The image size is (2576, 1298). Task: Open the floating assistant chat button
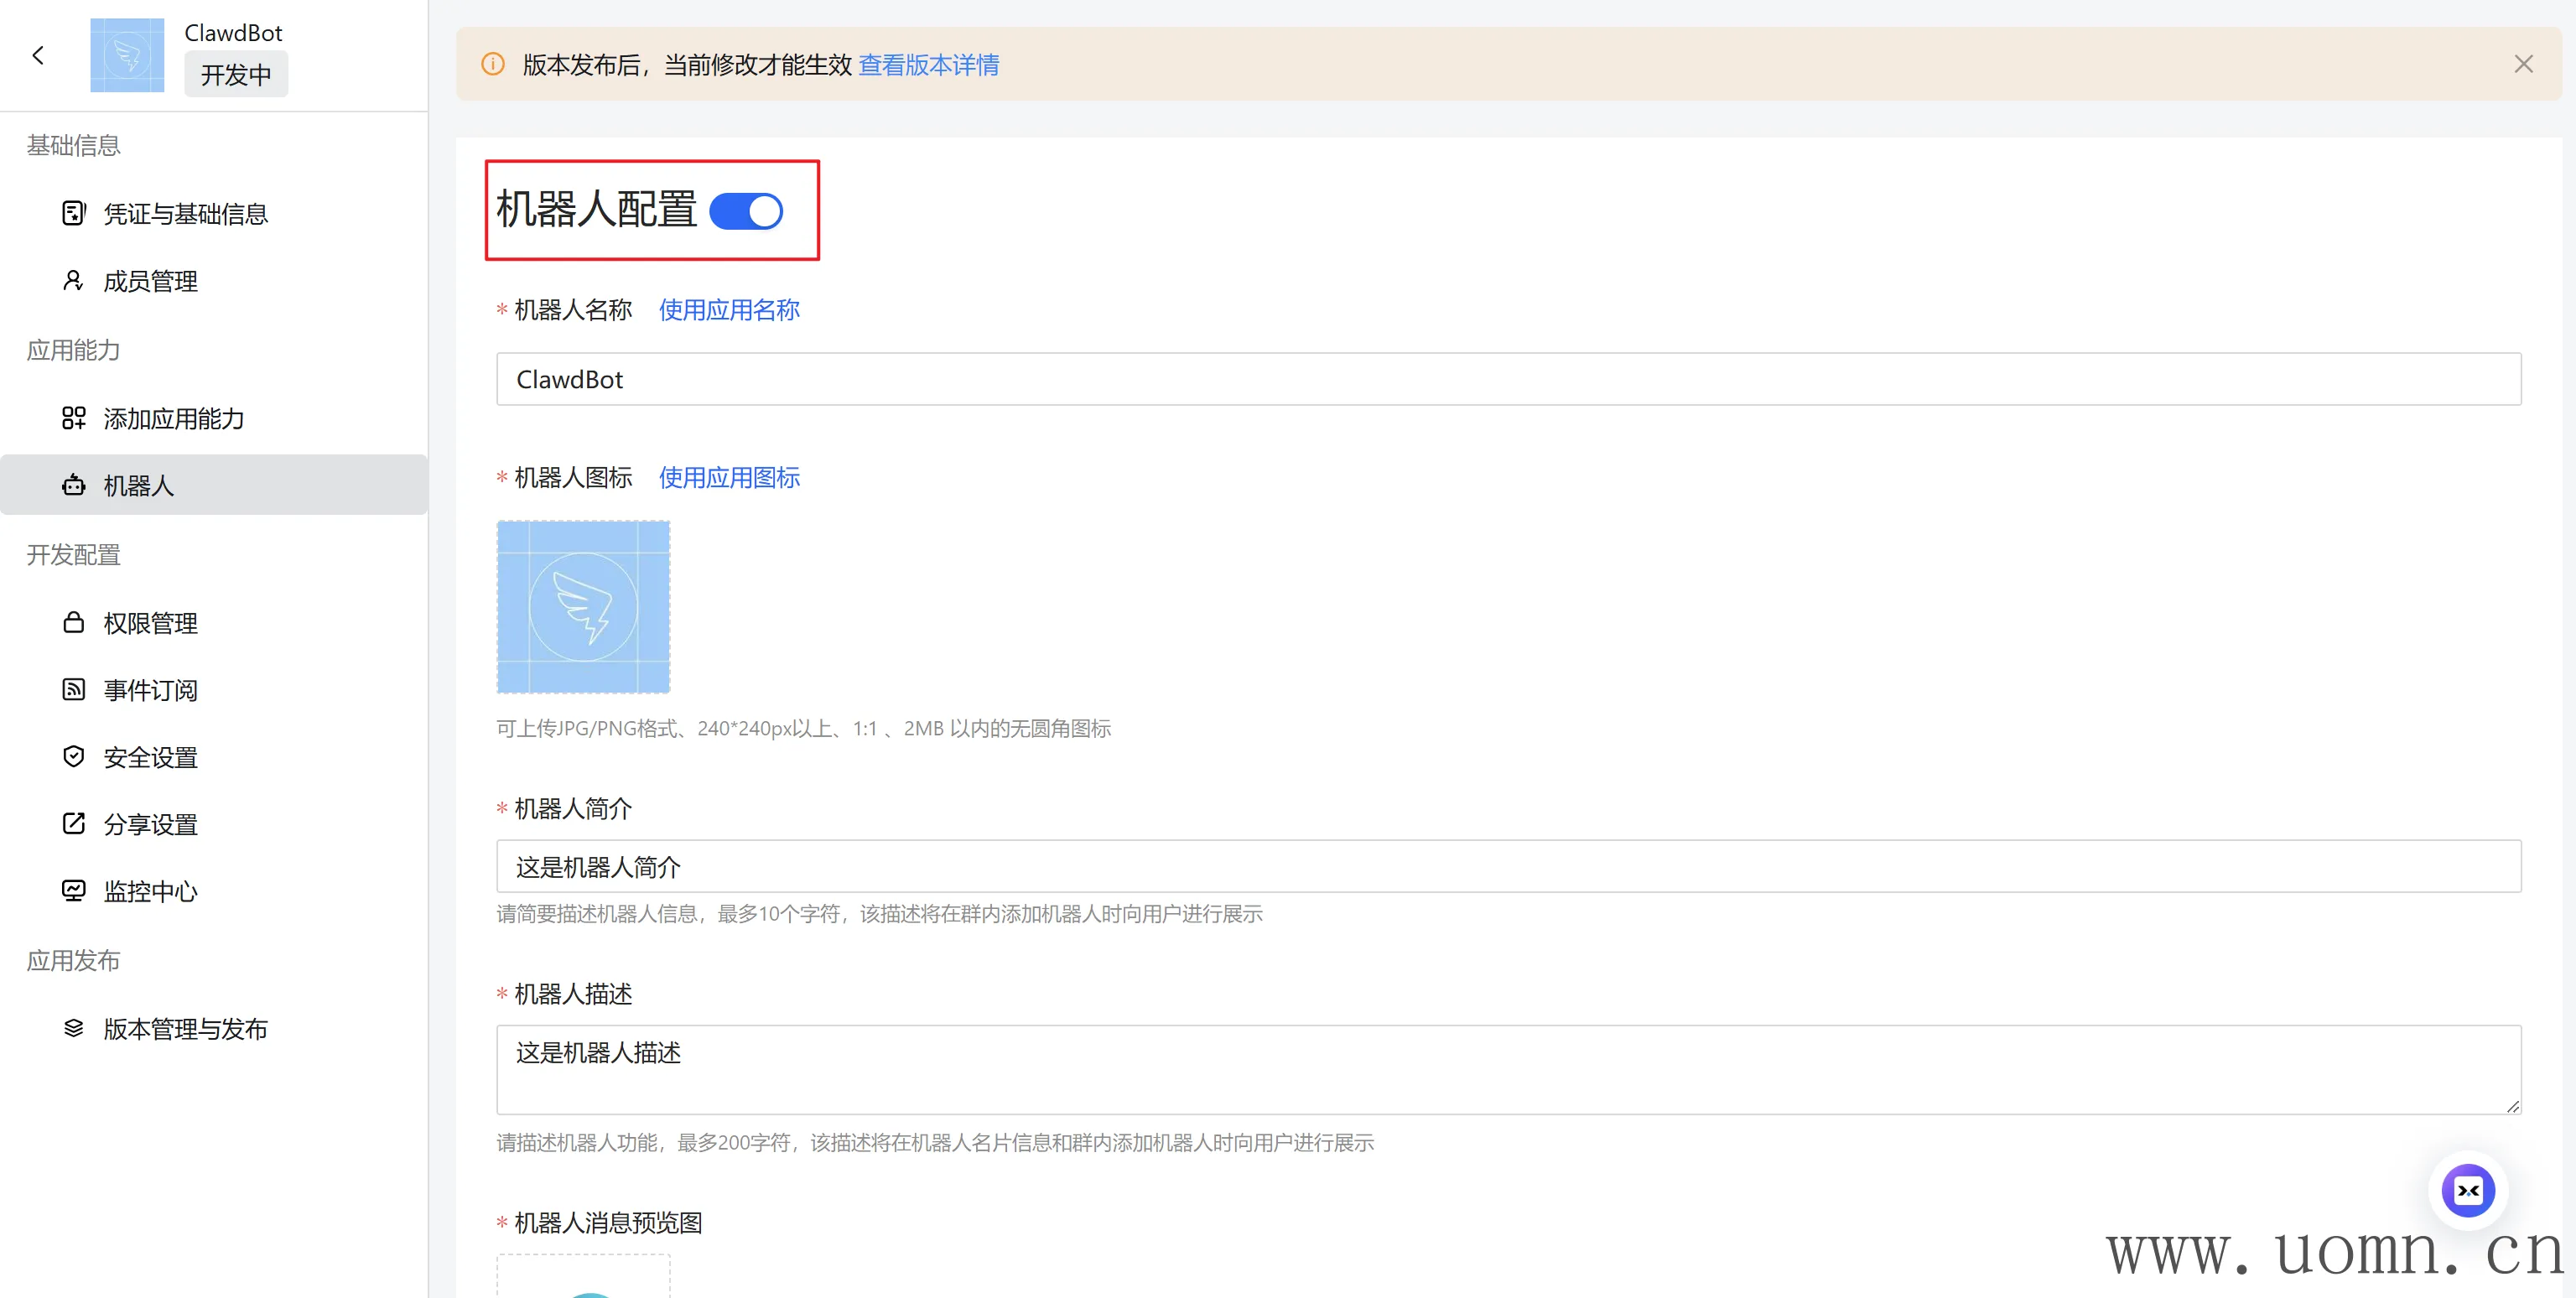(2467, 1191)
